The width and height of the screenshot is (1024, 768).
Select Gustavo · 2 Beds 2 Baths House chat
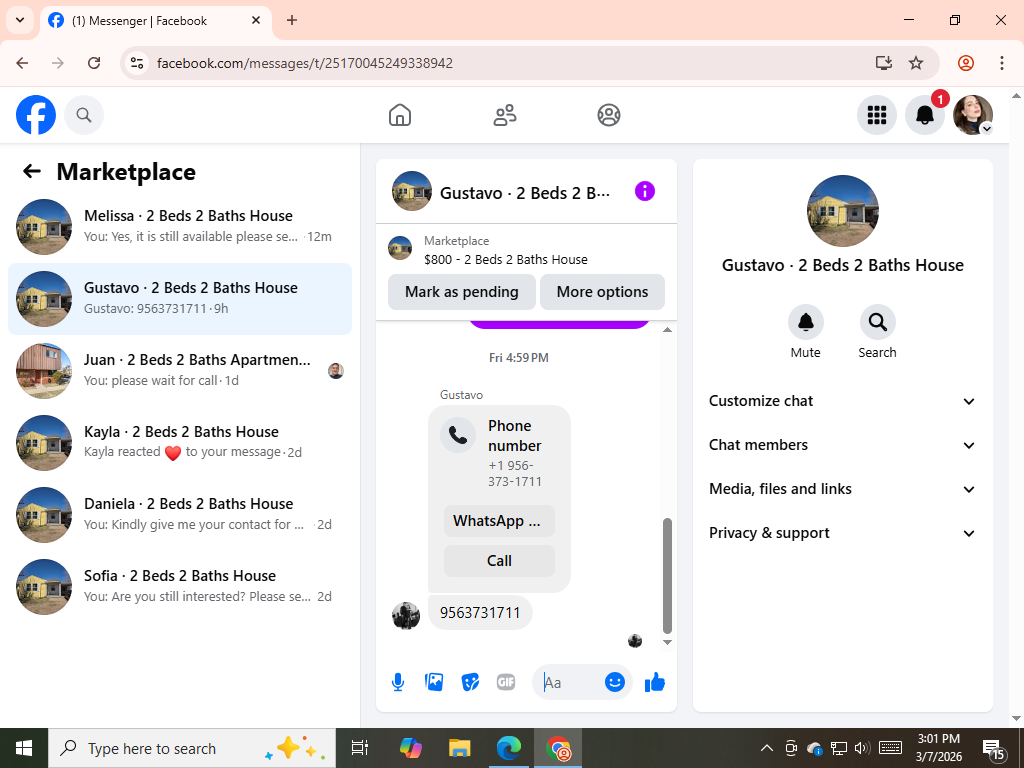pos(180,299)
